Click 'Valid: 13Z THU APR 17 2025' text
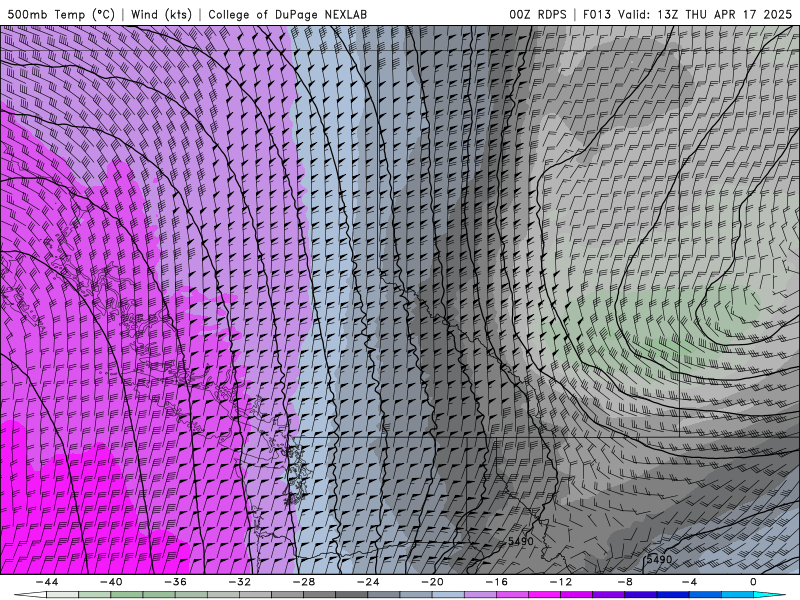This screenshot has width=800, height=600. click(x=705, y=14)
